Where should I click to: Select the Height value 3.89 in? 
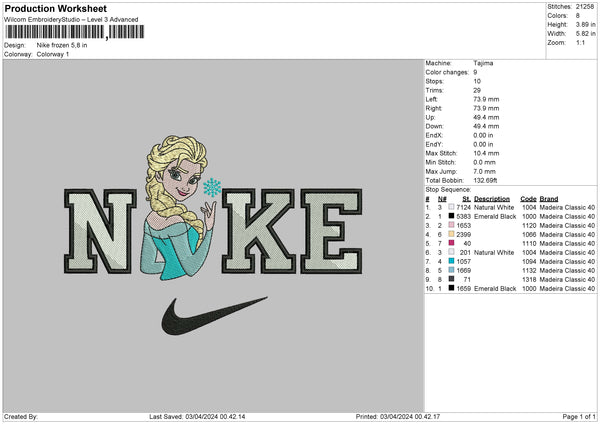point(585,24)
